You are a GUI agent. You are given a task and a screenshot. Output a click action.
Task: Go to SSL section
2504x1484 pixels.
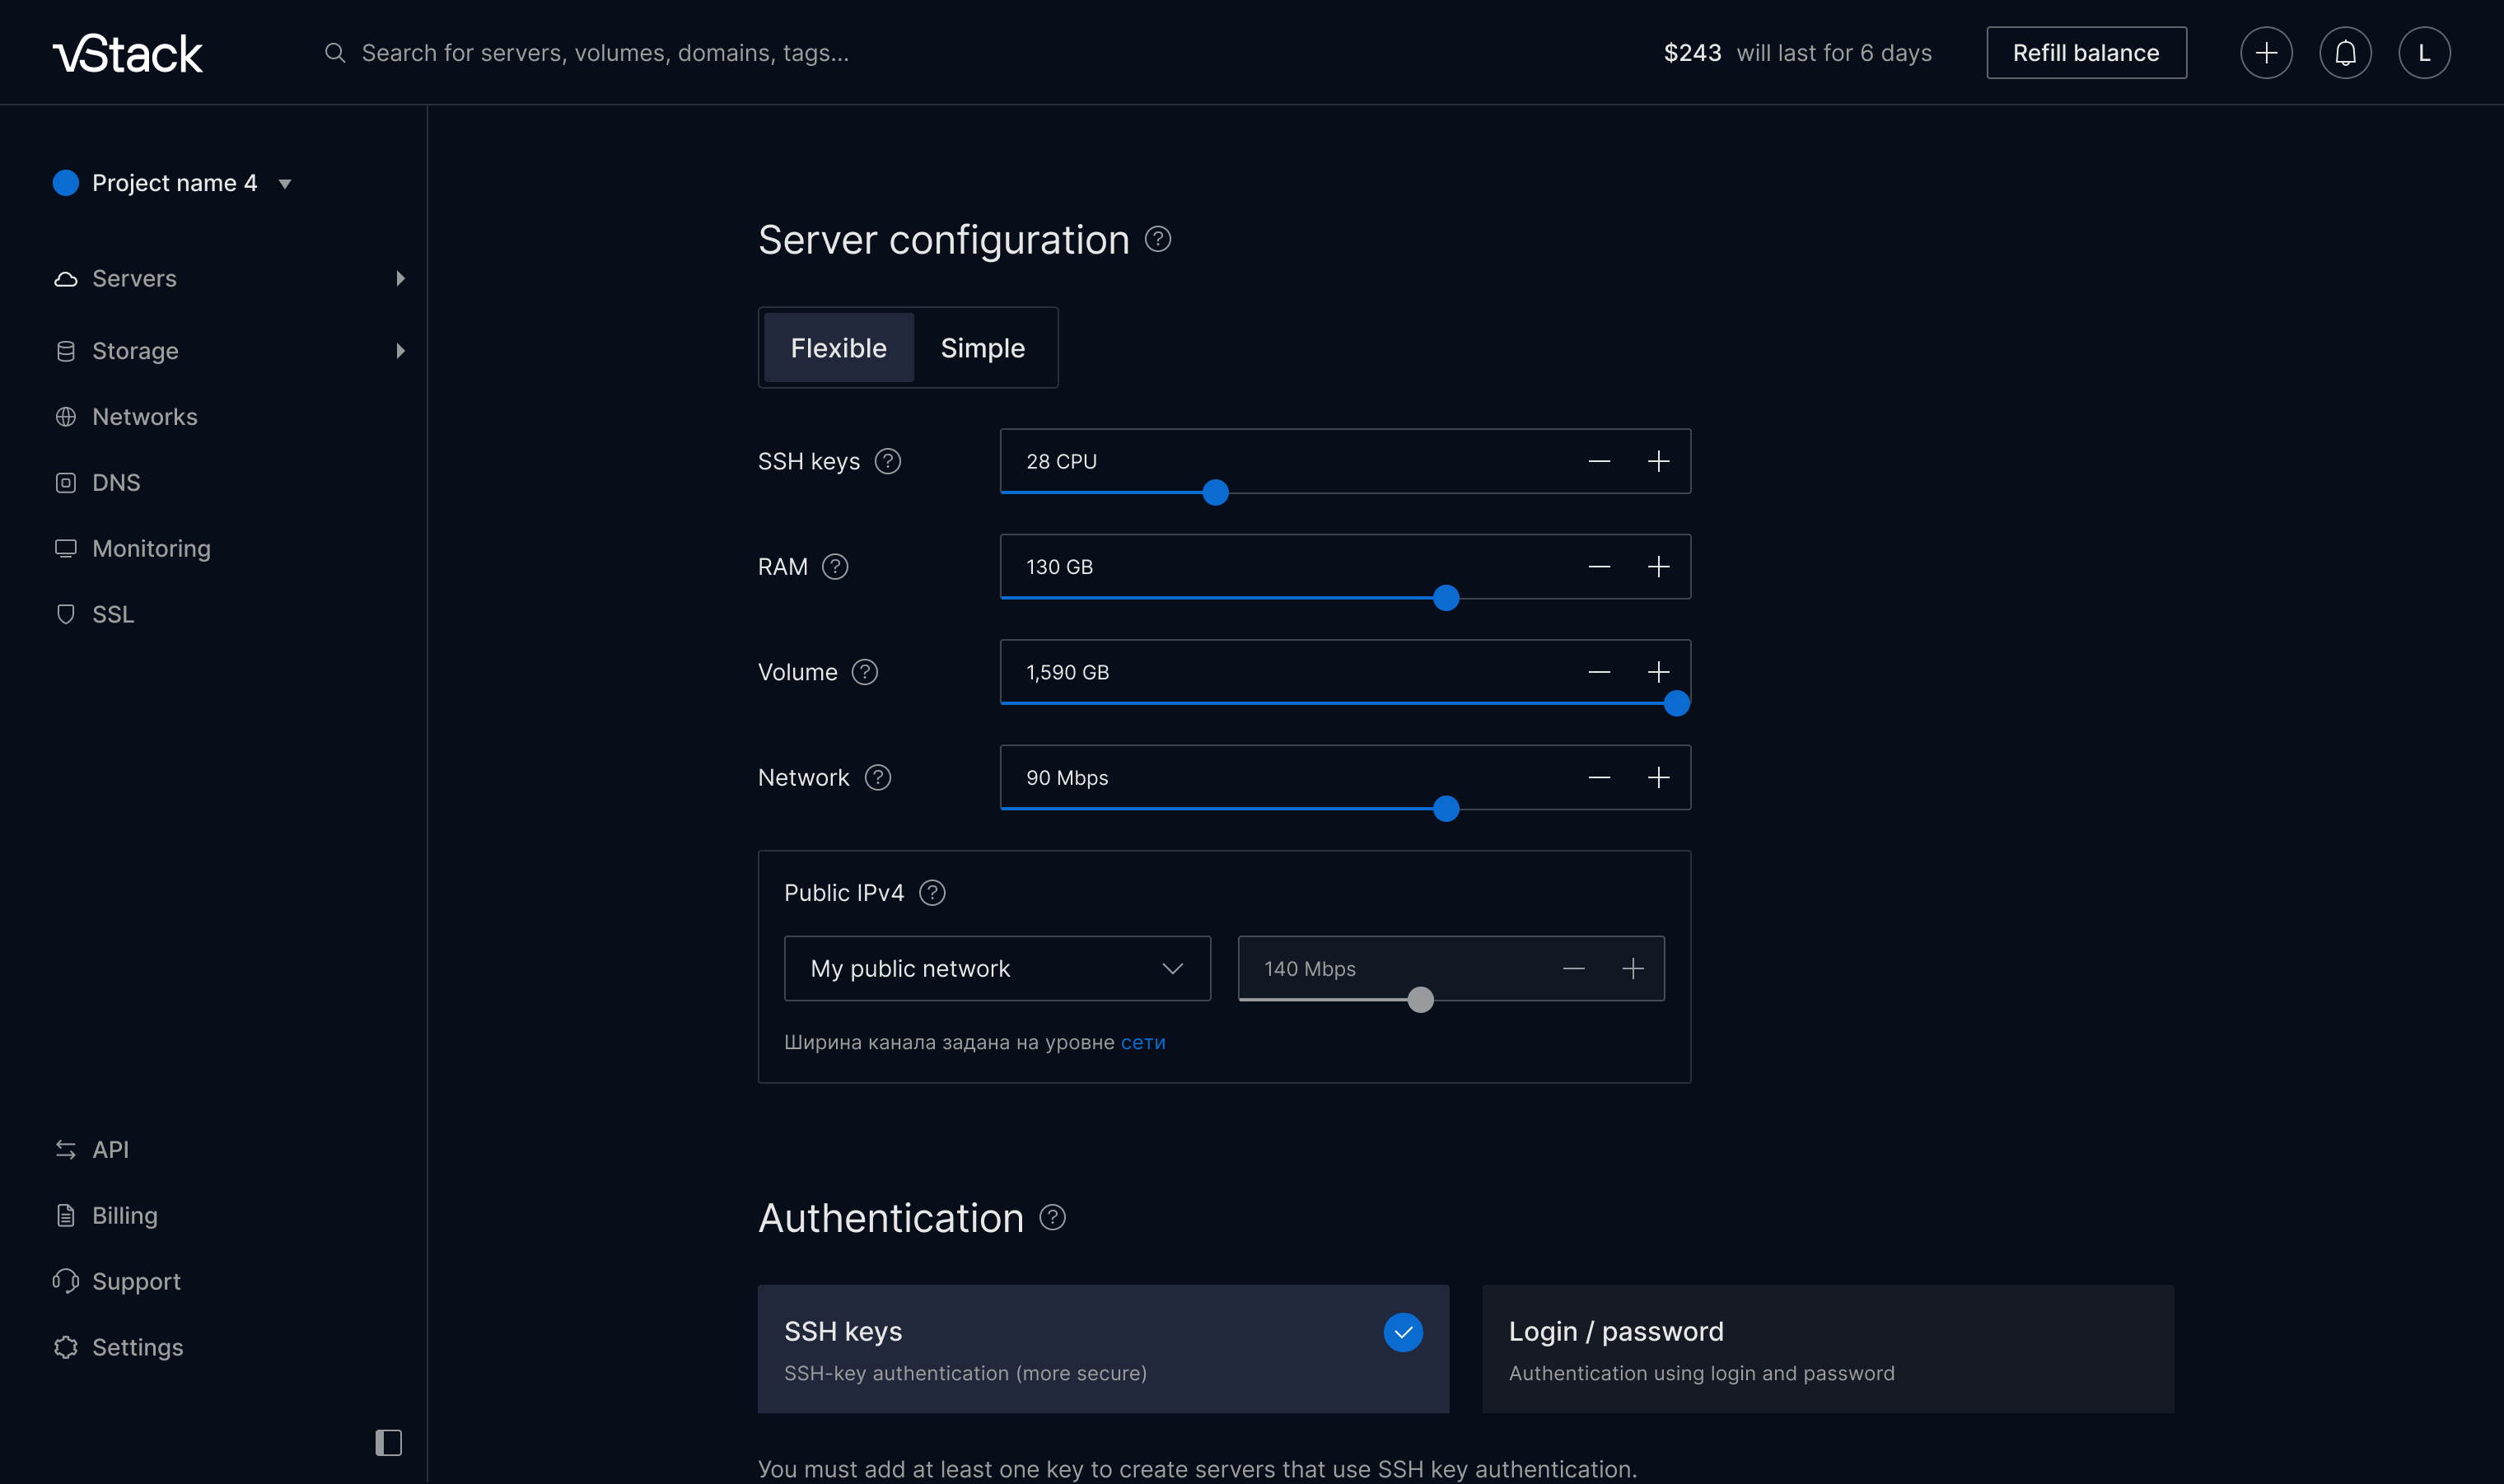[113, 614]
